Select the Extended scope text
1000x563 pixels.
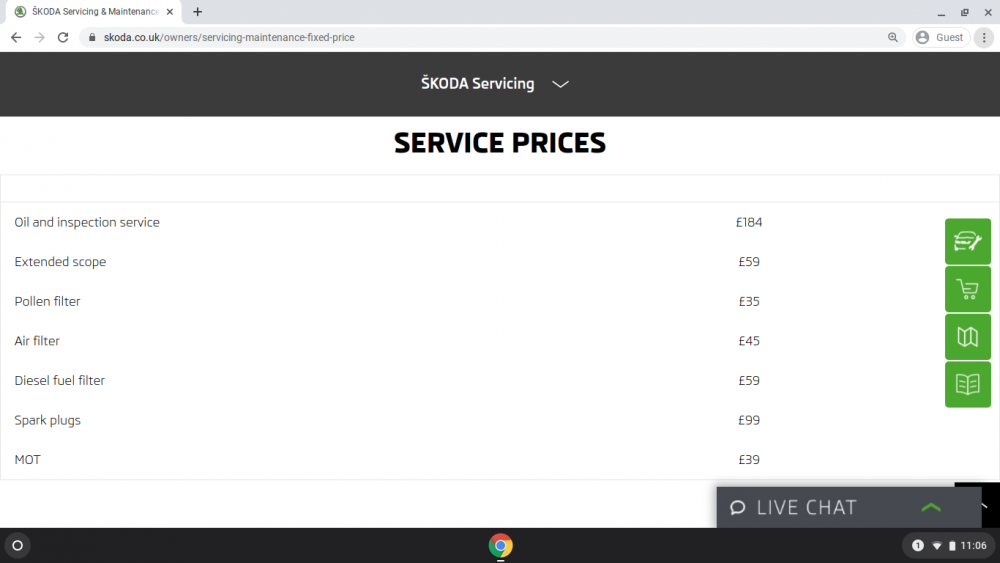(61, 262)
